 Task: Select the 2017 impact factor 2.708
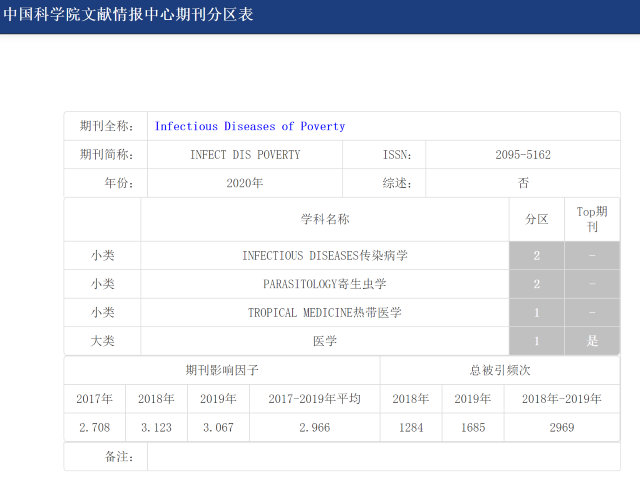pyautogui.click(x=95, y=427)
